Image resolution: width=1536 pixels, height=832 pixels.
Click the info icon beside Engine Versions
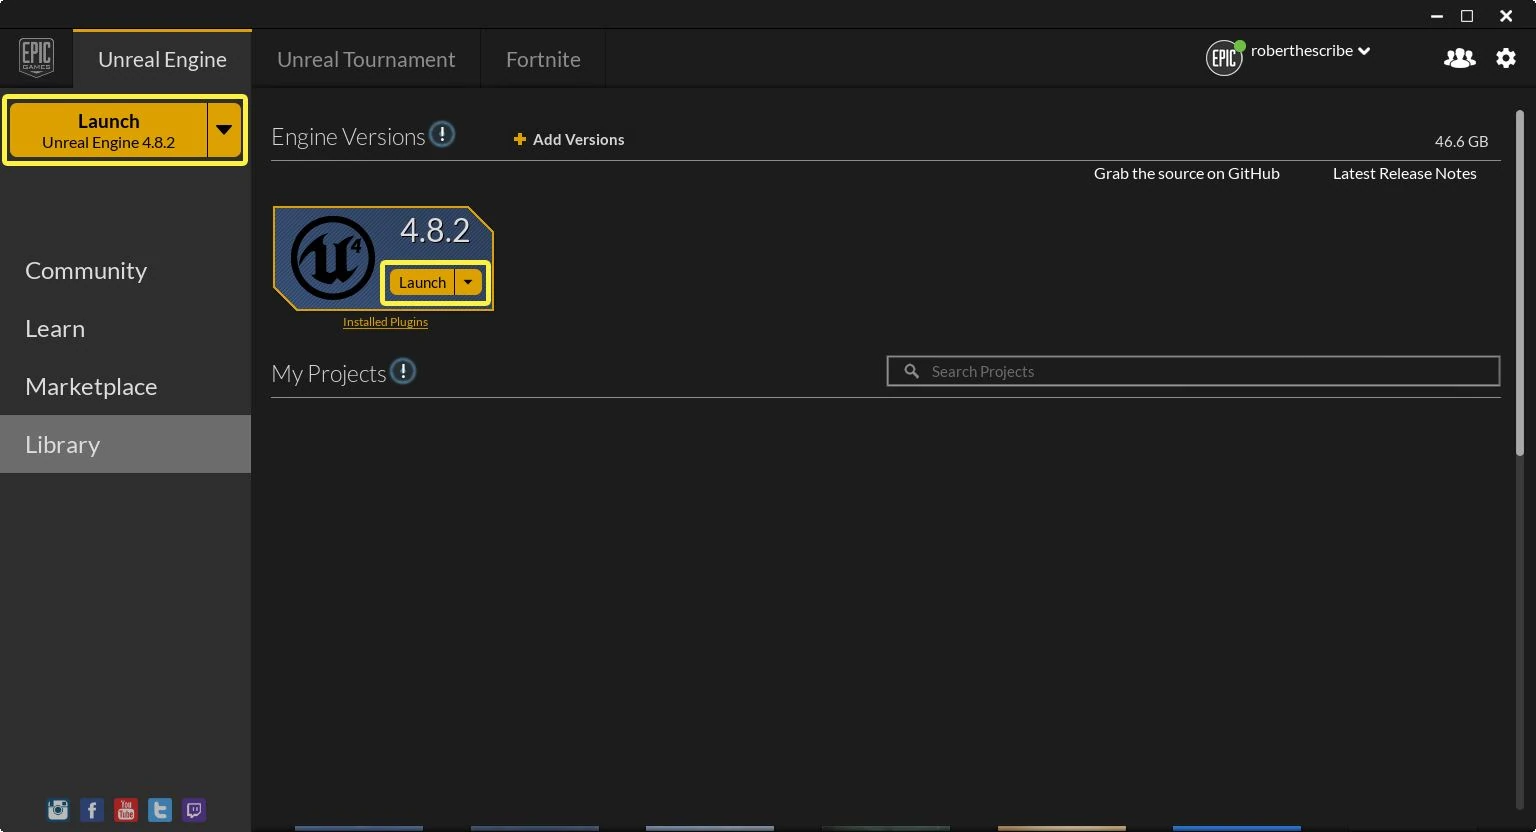tap(442, 134)
